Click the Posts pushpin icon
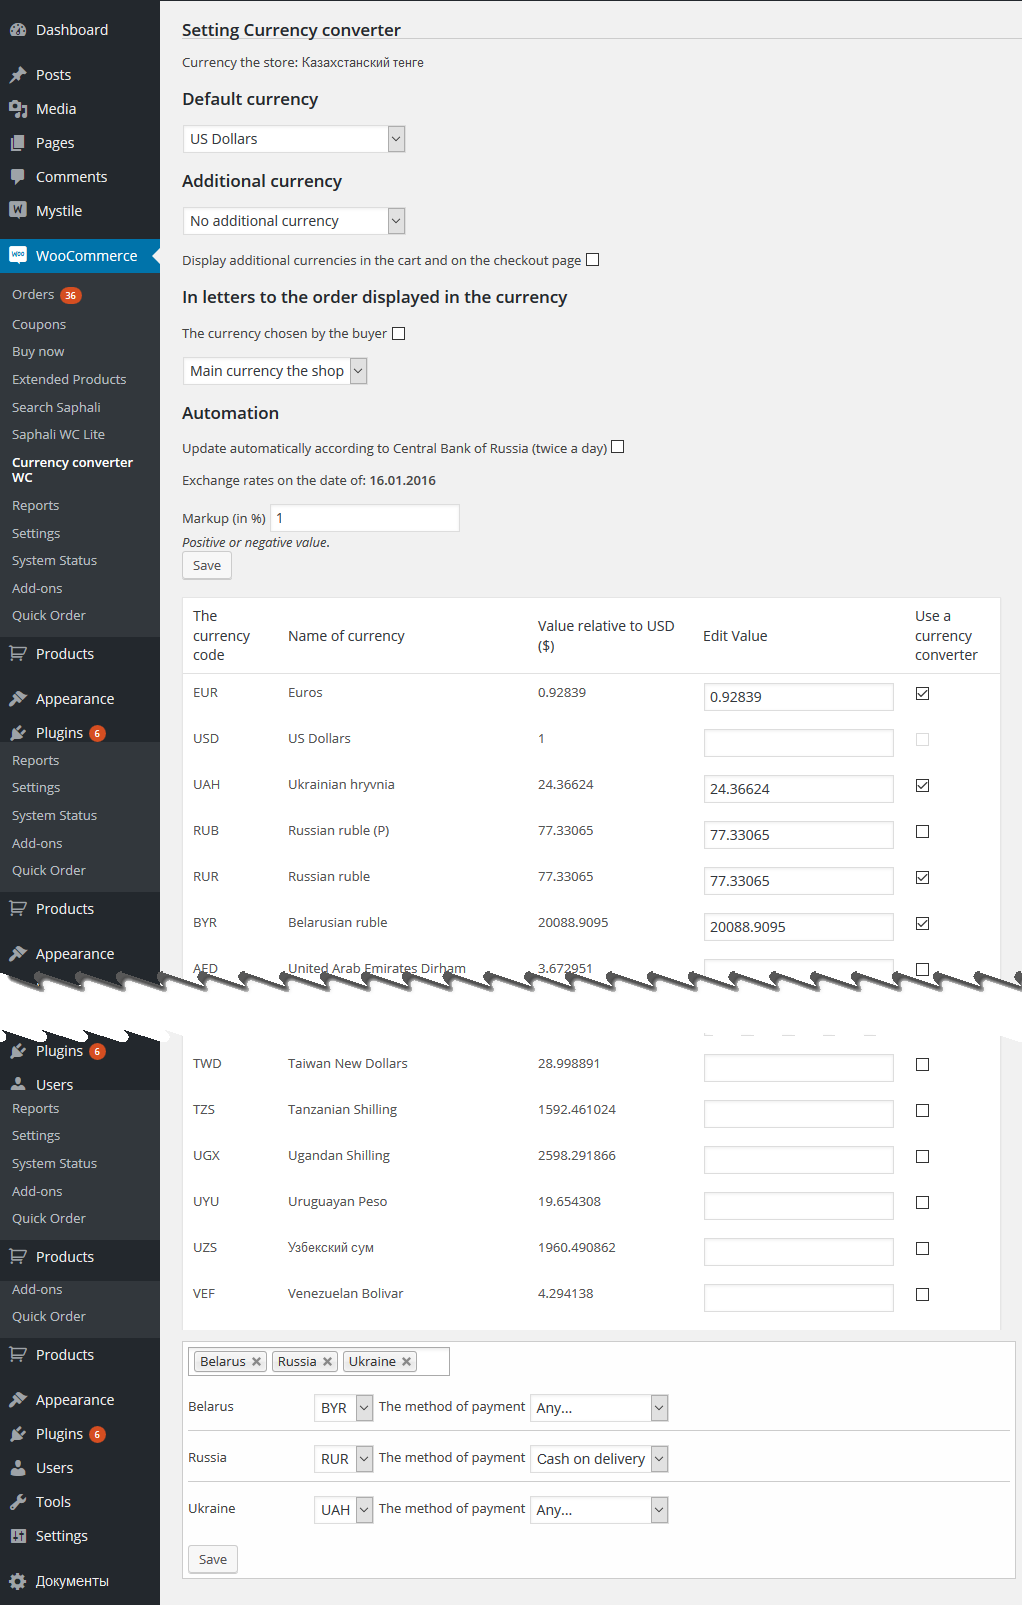 (x=18, y=75)
